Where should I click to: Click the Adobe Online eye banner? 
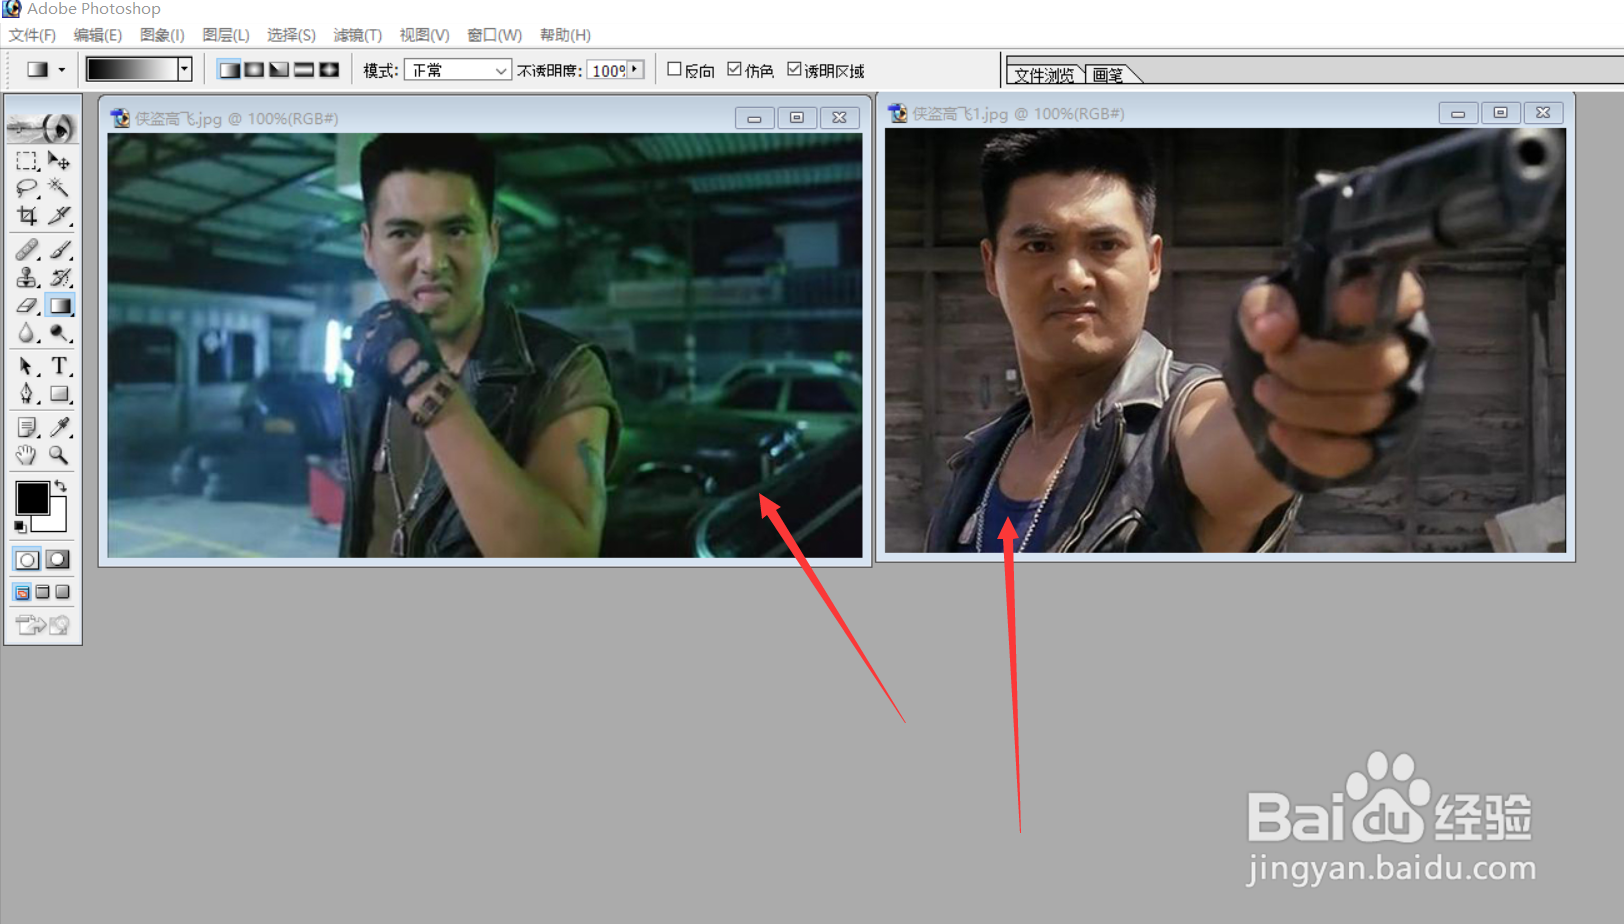coord(42,127)
